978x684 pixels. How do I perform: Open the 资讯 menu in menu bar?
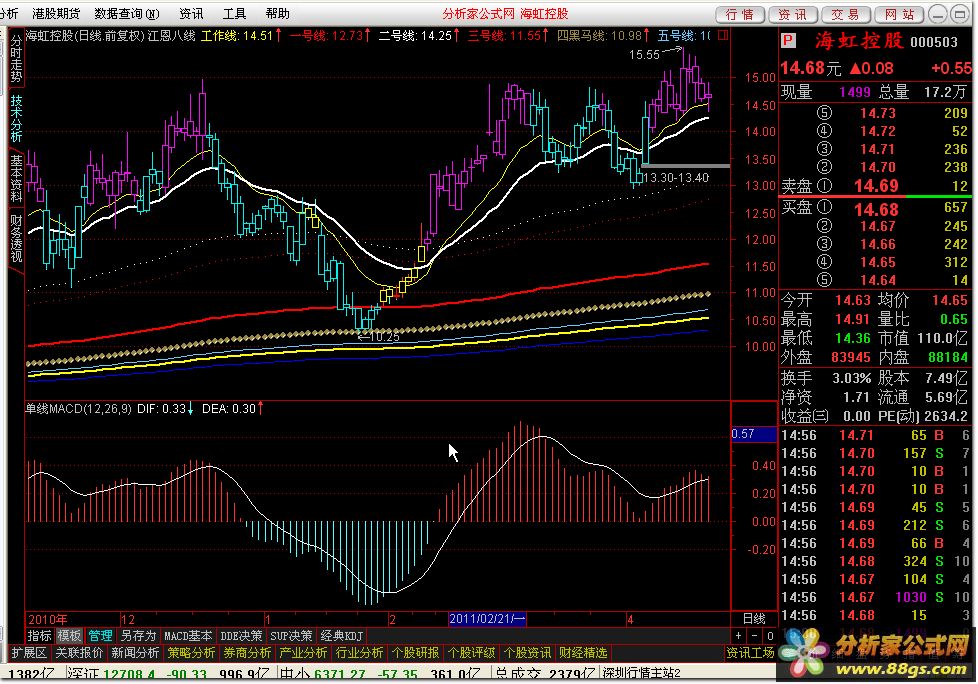(x=191, y=13)
